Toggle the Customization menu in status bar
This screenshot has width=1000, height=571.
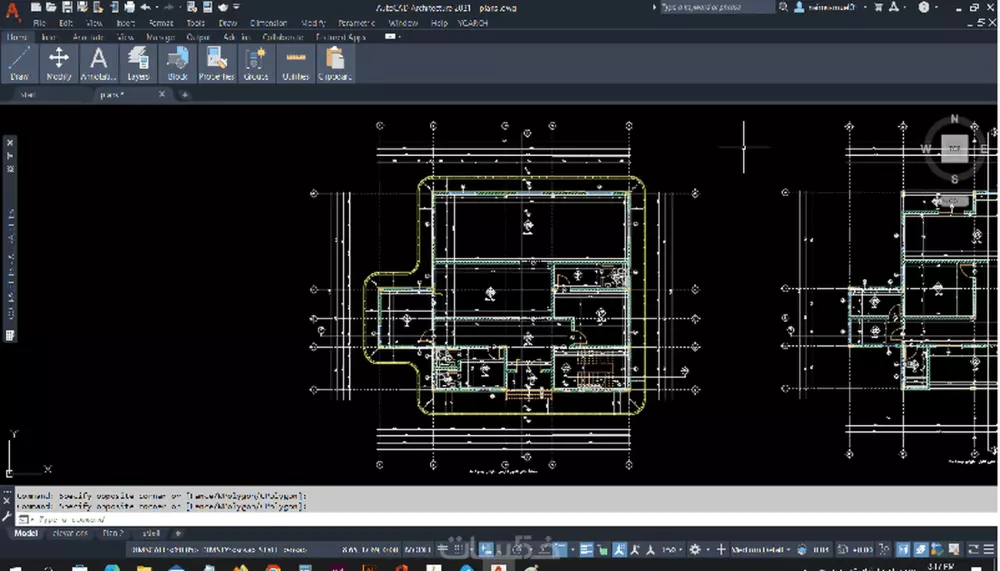(x=989, y=550)
